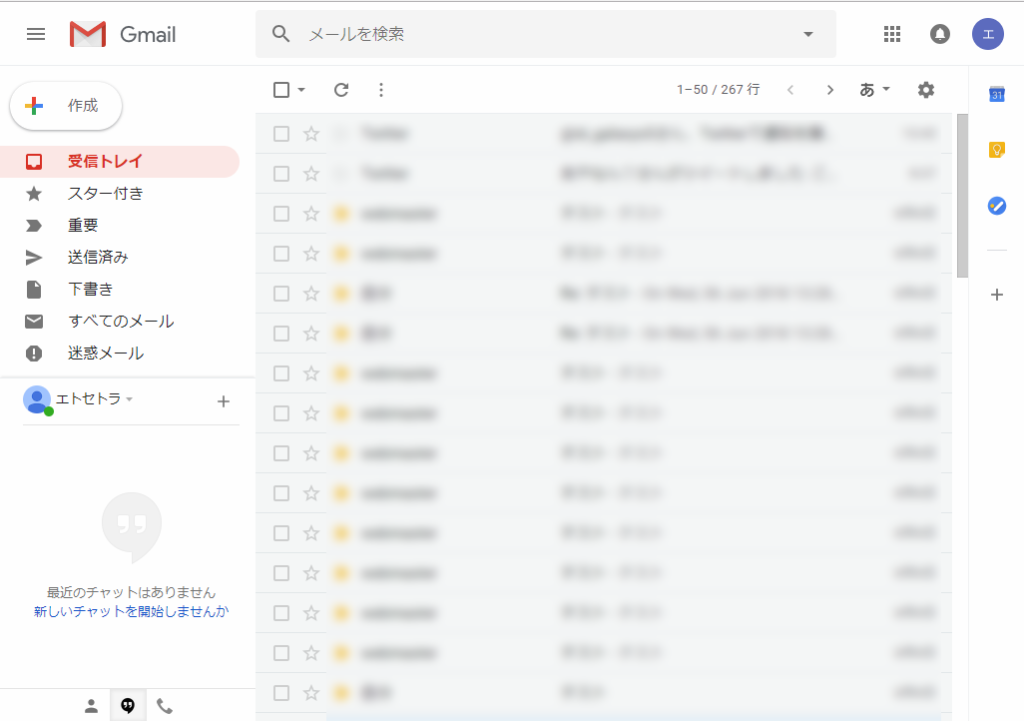Star the second email in list

[311, 174]
